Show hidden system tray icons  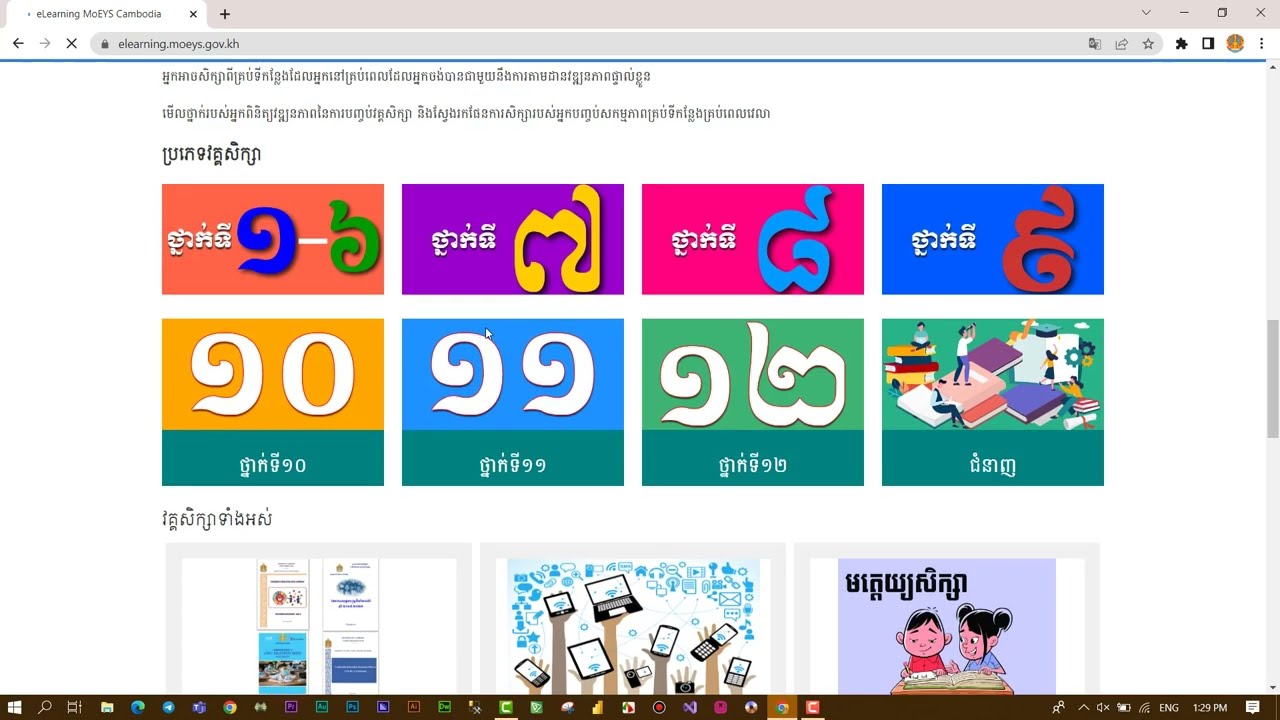[1083, 707]
